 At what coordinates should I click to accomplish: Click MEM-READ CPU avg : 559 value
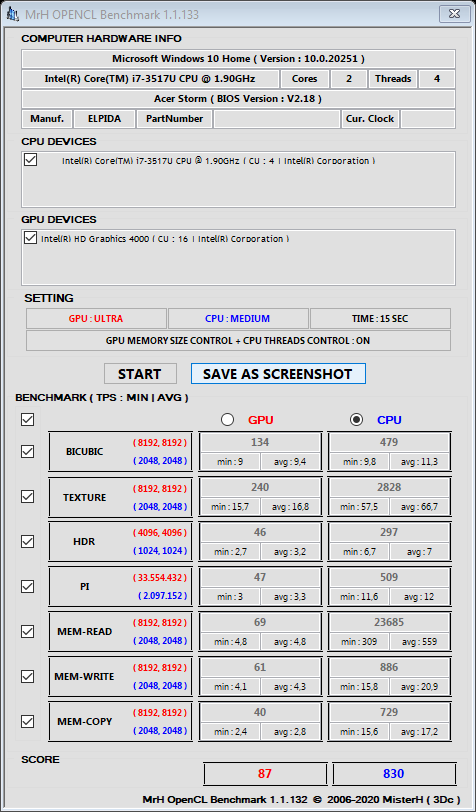click(420, 642)
